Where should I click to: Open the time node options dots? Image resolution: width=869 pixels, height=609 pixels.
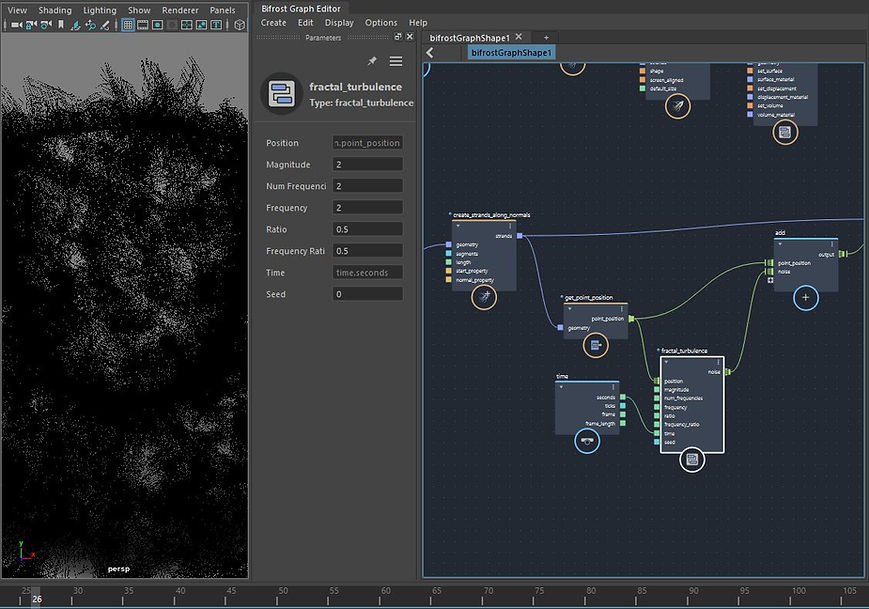click(x=613, y=387)
